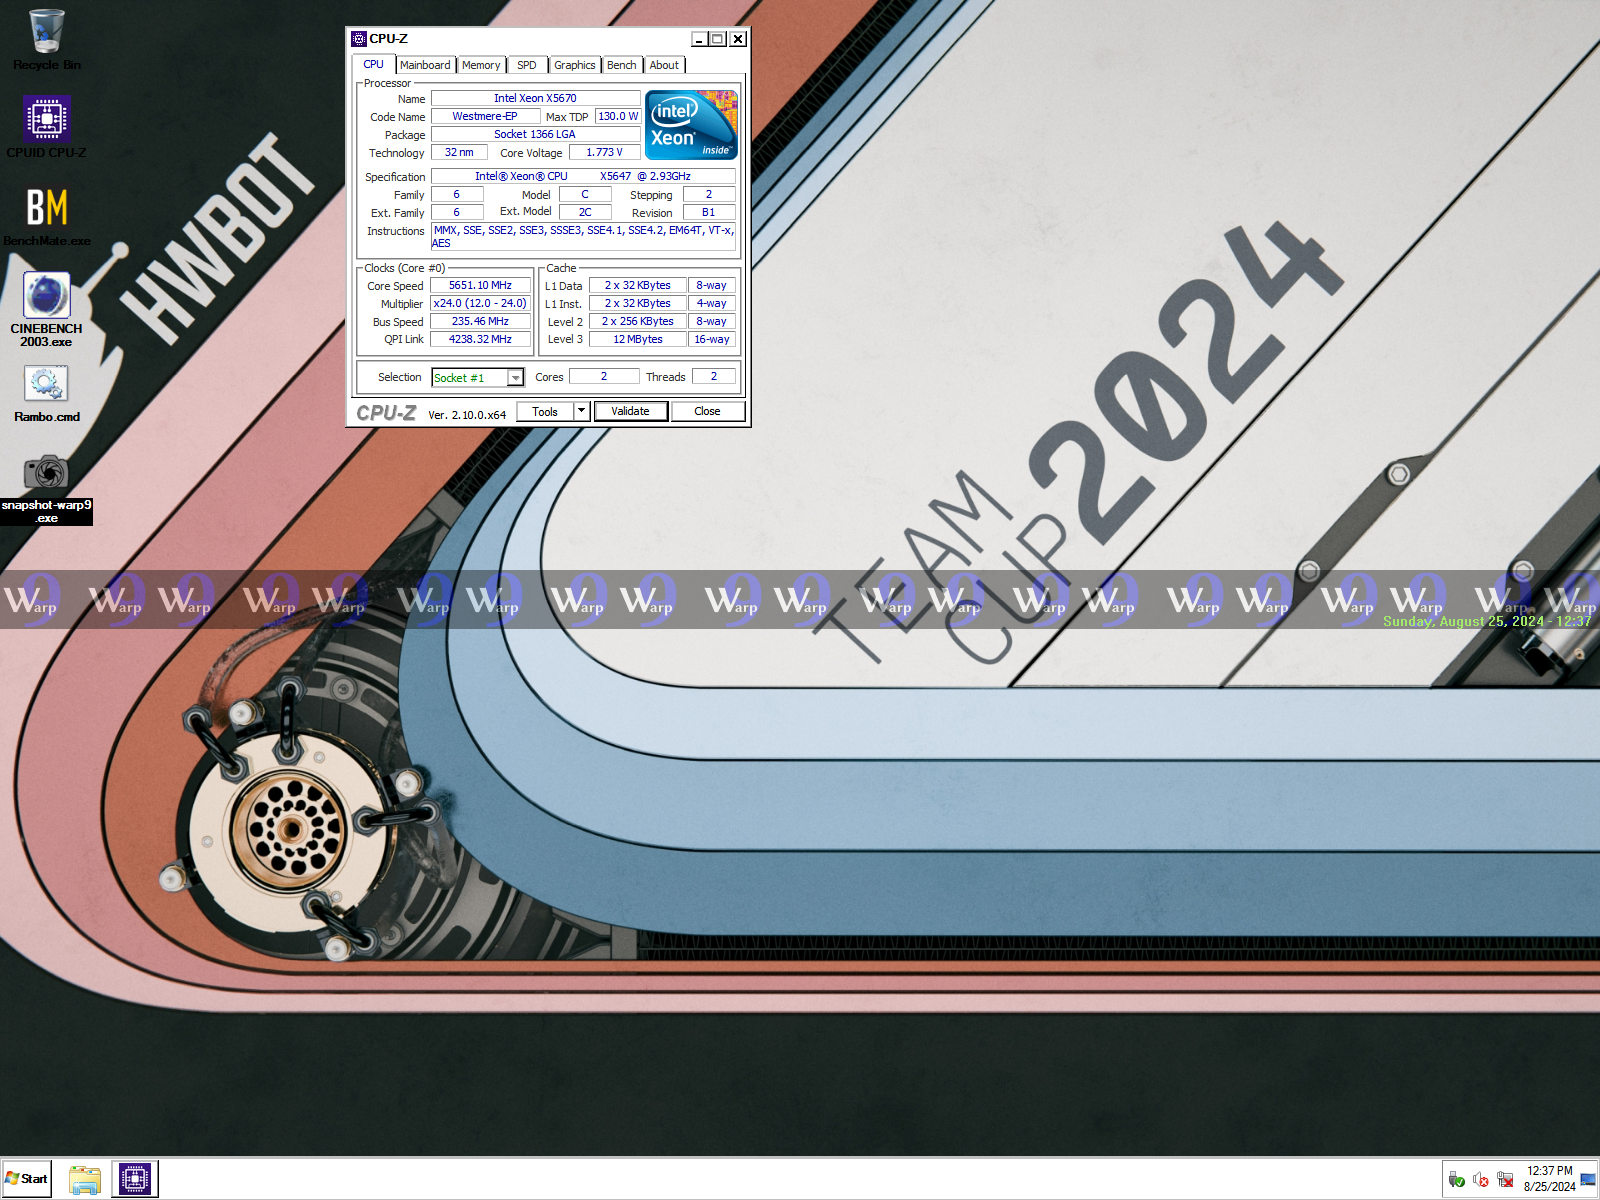The height and width of the screenshot is (1200, 1600).
Task: Switch to the About tab
Action: pos(664,65)
